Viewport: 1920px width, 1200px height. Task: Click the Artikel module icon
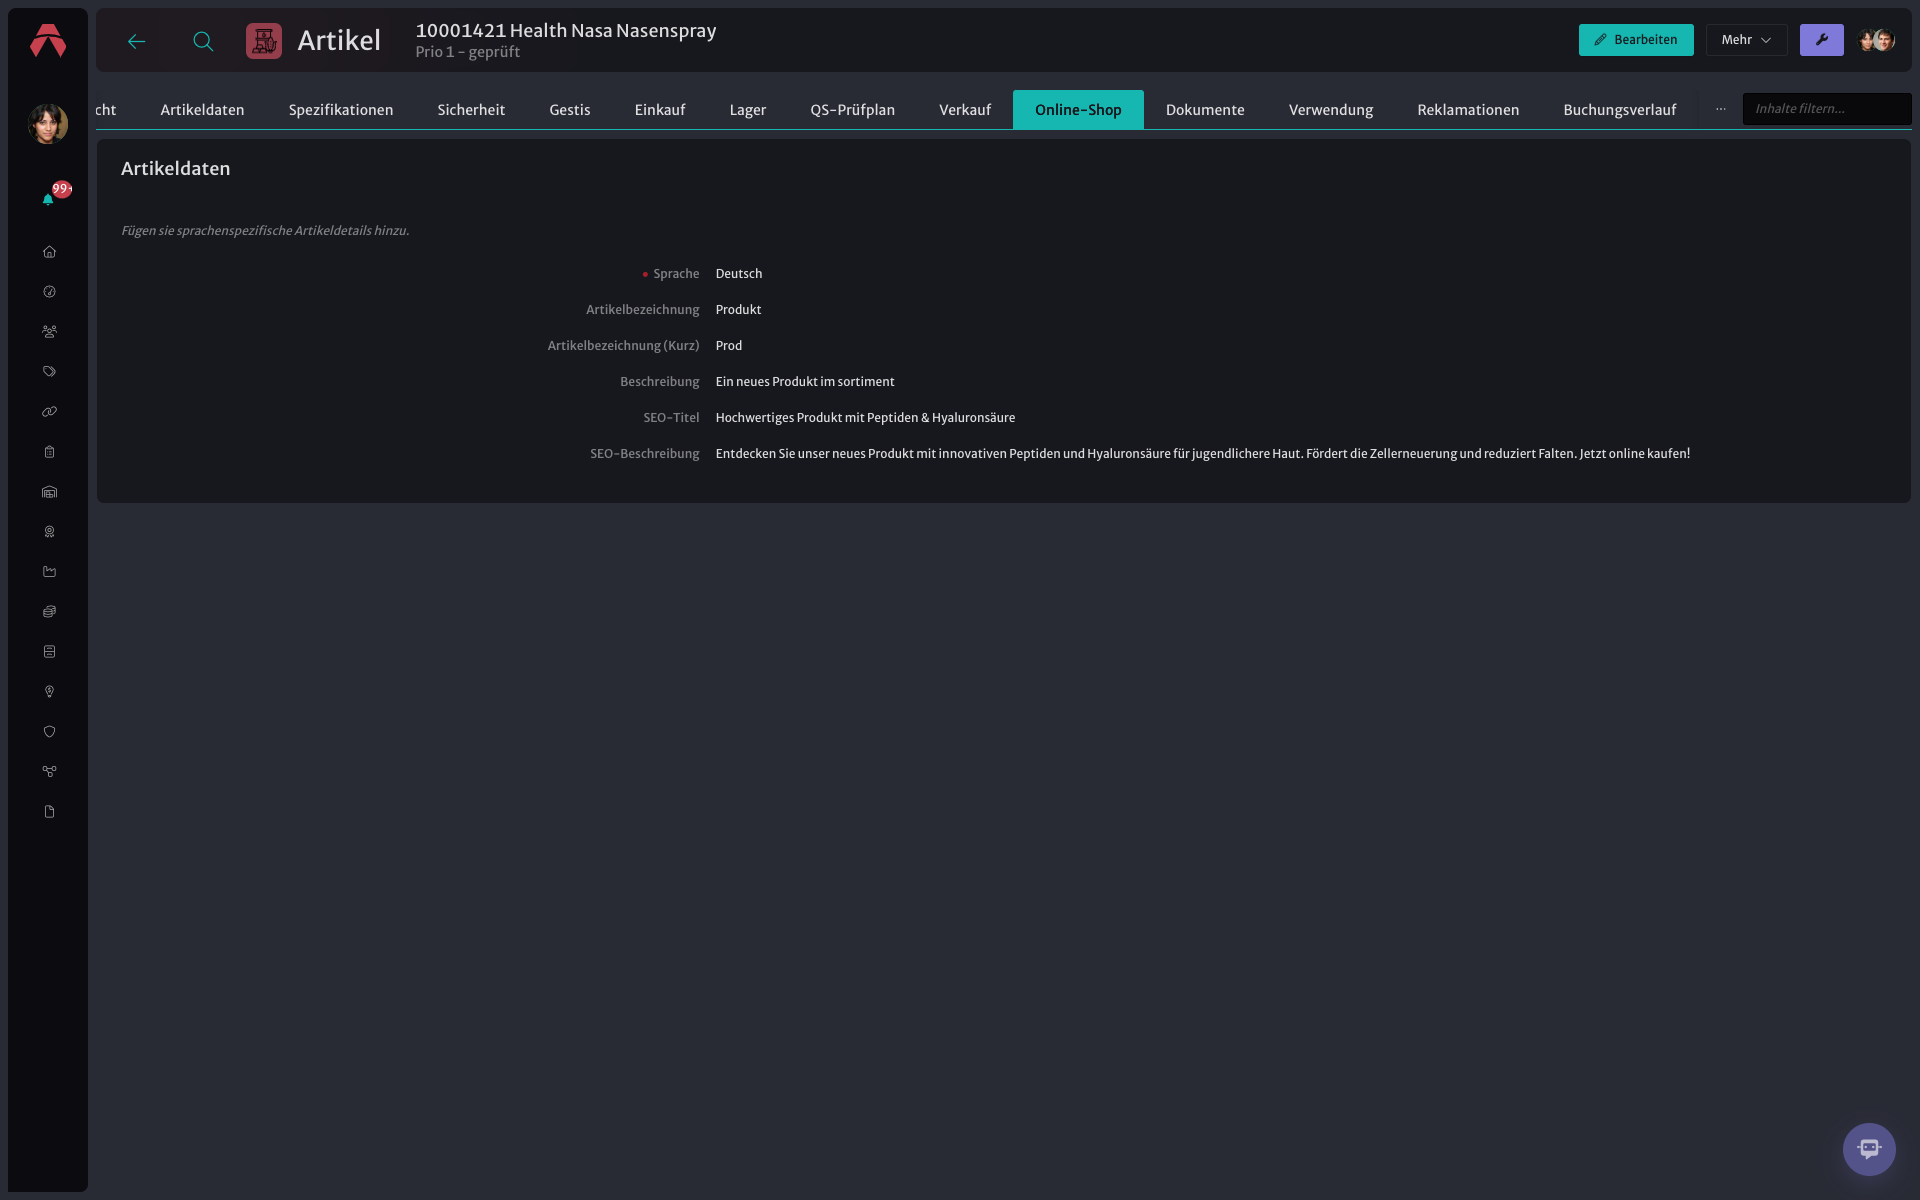(264, 41)
